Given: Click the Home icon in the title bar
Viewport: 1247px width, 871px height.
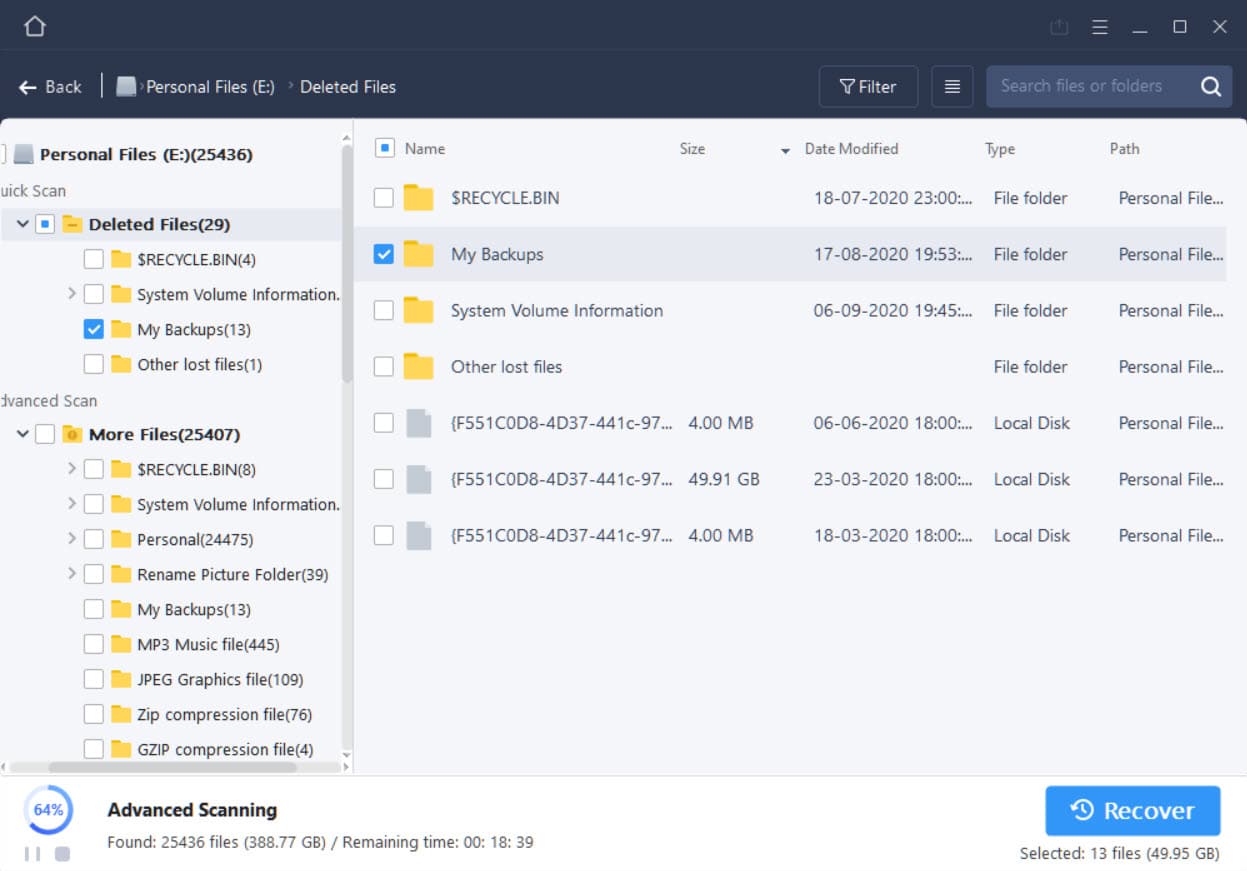Looking at the screenshot, I should coord(35,27).
